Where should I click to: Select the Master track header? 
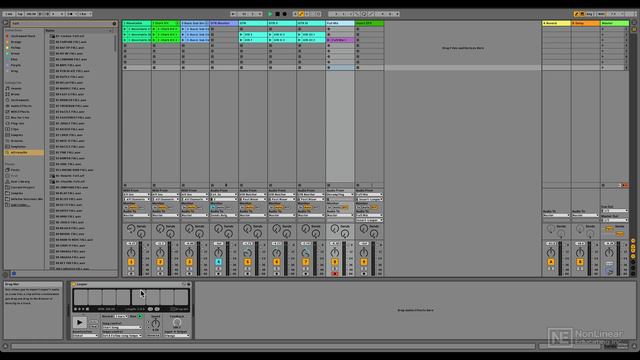pos(614,23)
